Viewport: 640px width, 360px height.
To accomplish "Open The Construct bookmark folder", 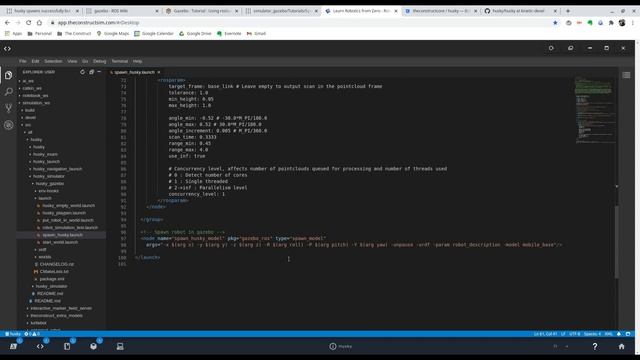I will click(74, 33).
